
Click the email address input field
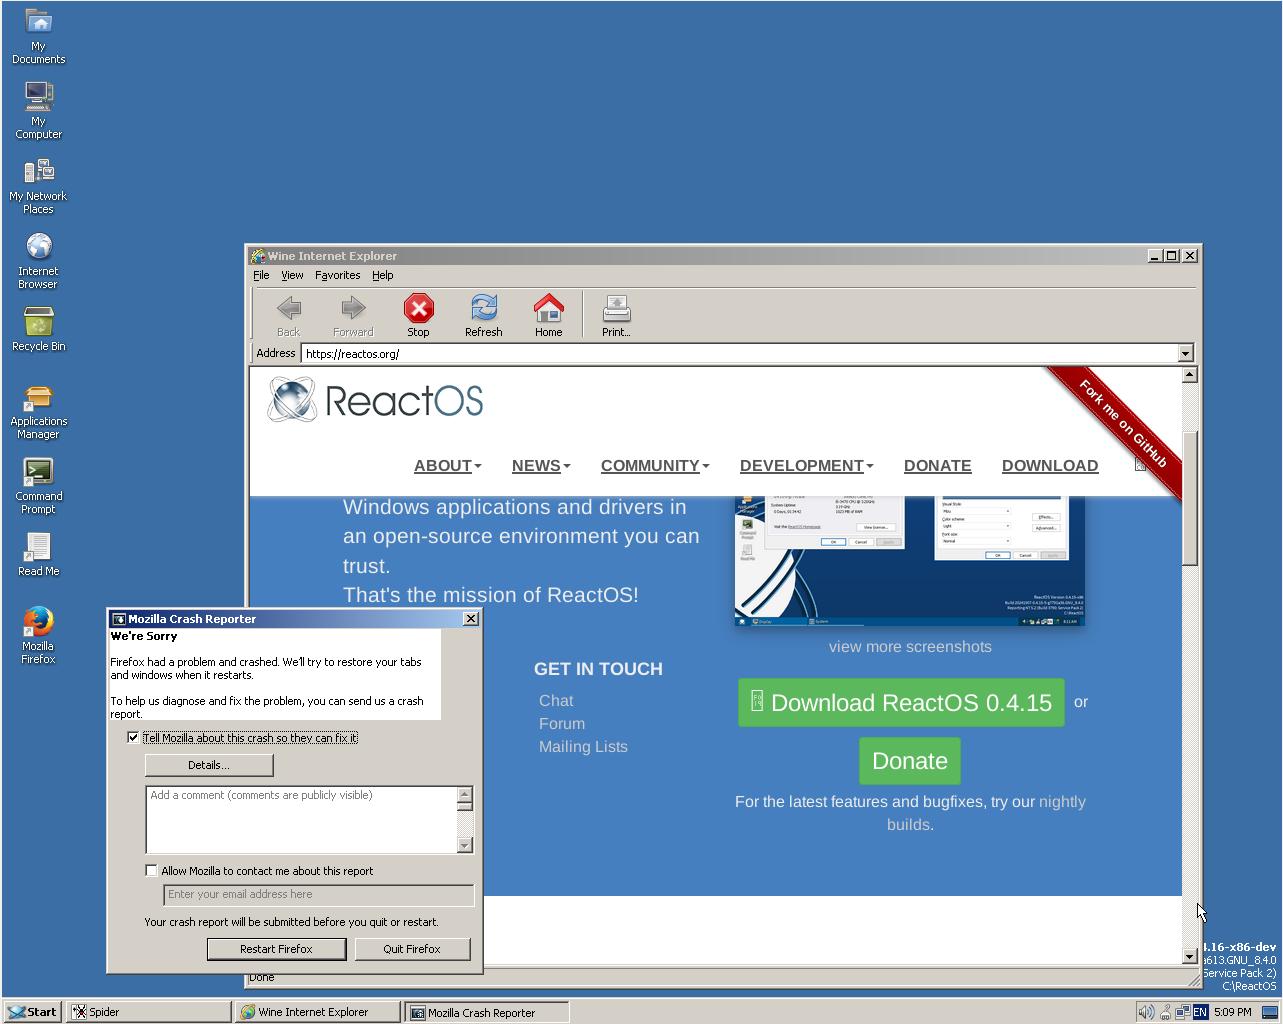(x=318, y=895)
